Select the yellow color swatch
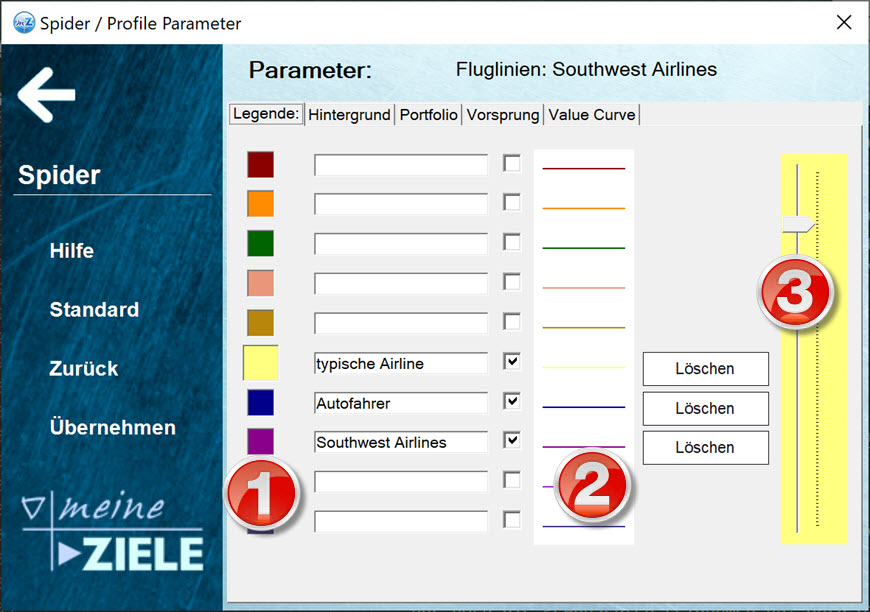This screenshot has width=870, height=612. tap(259, 363)
